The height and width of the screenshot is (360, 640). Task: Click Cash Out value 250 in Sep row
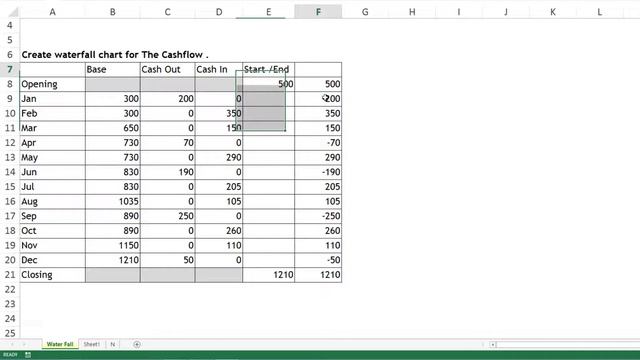pos(167,216)
